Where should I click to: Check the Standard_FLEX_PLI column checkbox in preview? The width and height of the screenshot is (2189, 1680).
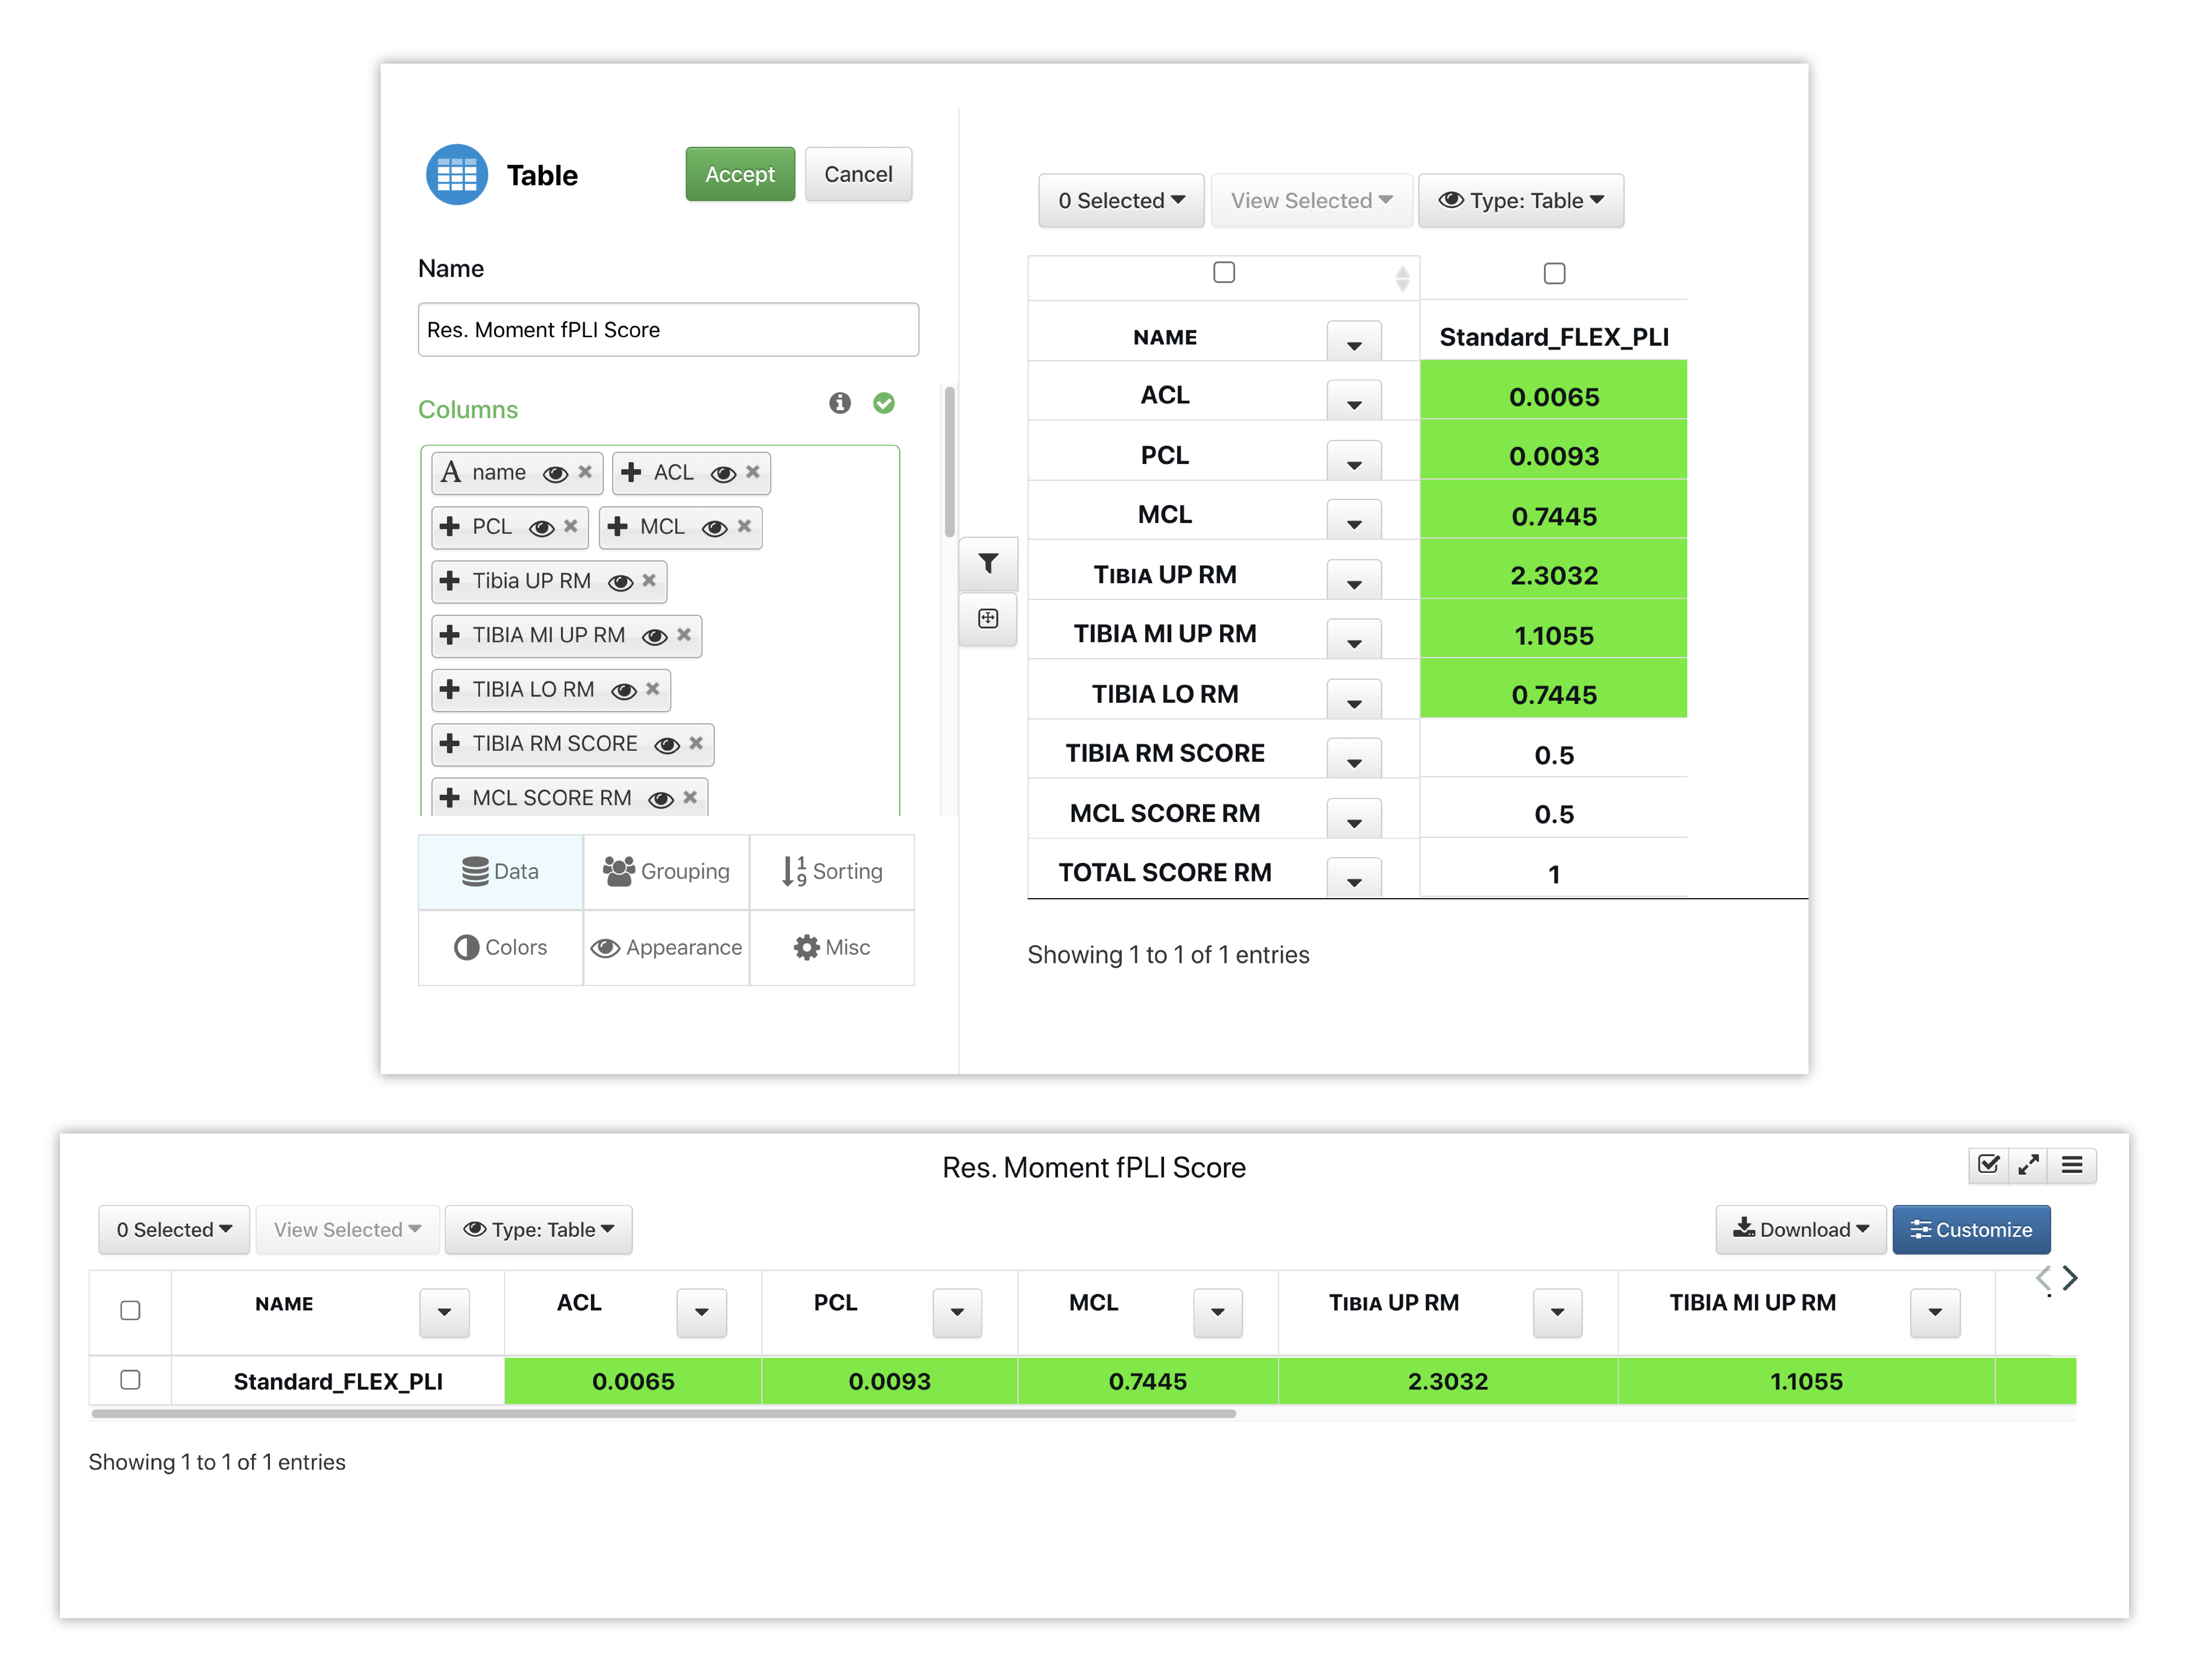tap(1554, 273)
